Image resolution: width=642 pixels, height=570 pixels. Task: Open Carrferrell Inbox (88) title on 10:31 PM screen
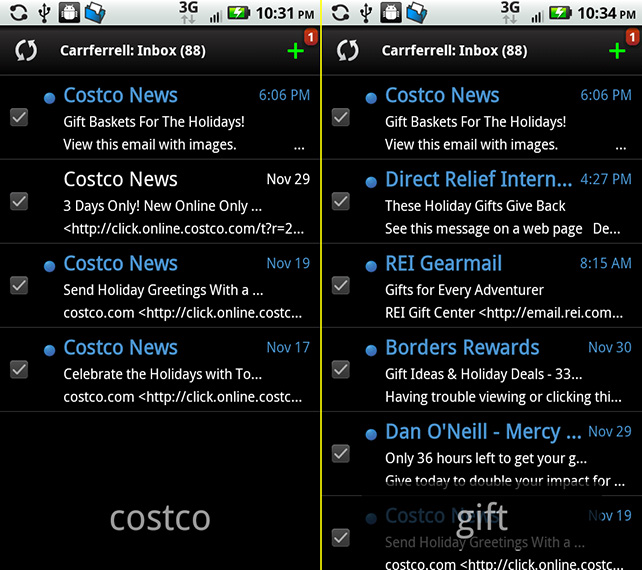coord(133,51)
